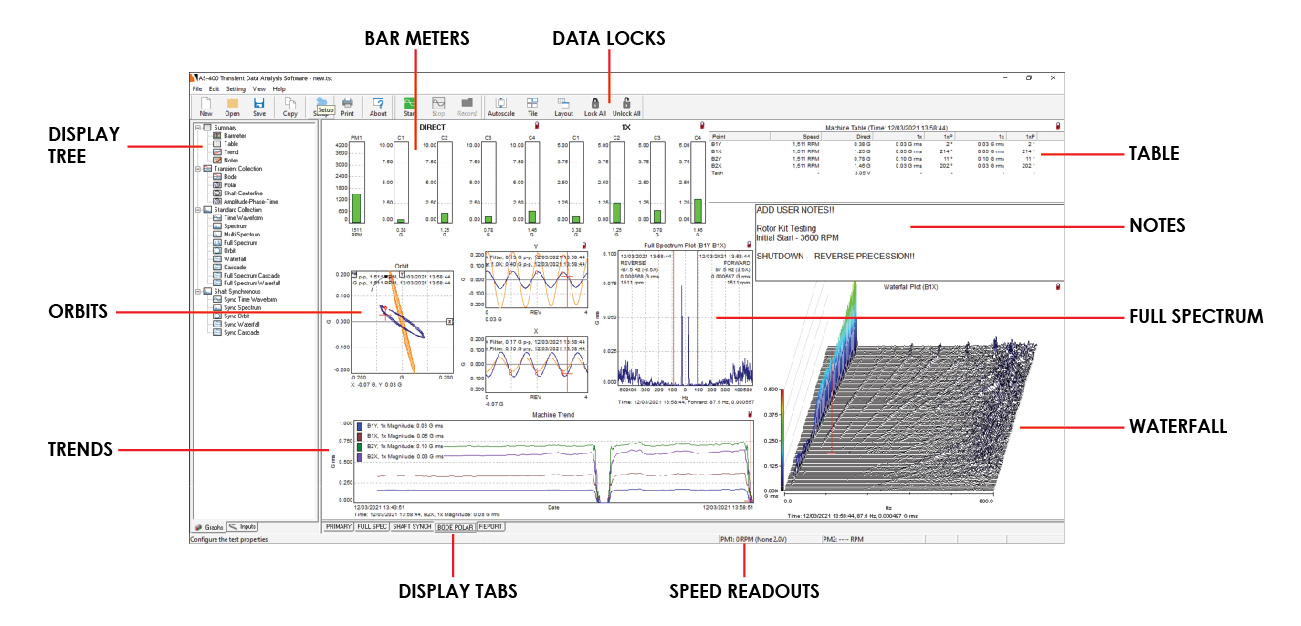Switch to the SHAFT SYNCH display tab
Image resolution: width=1301 pixels, height=626 pixels.
[411, 525]
